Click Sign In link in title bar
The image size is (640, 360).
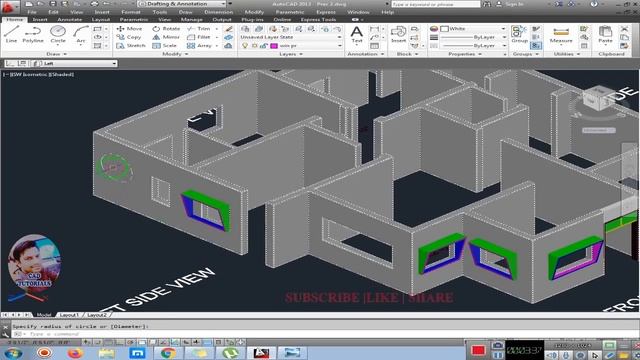pos(514,4)
